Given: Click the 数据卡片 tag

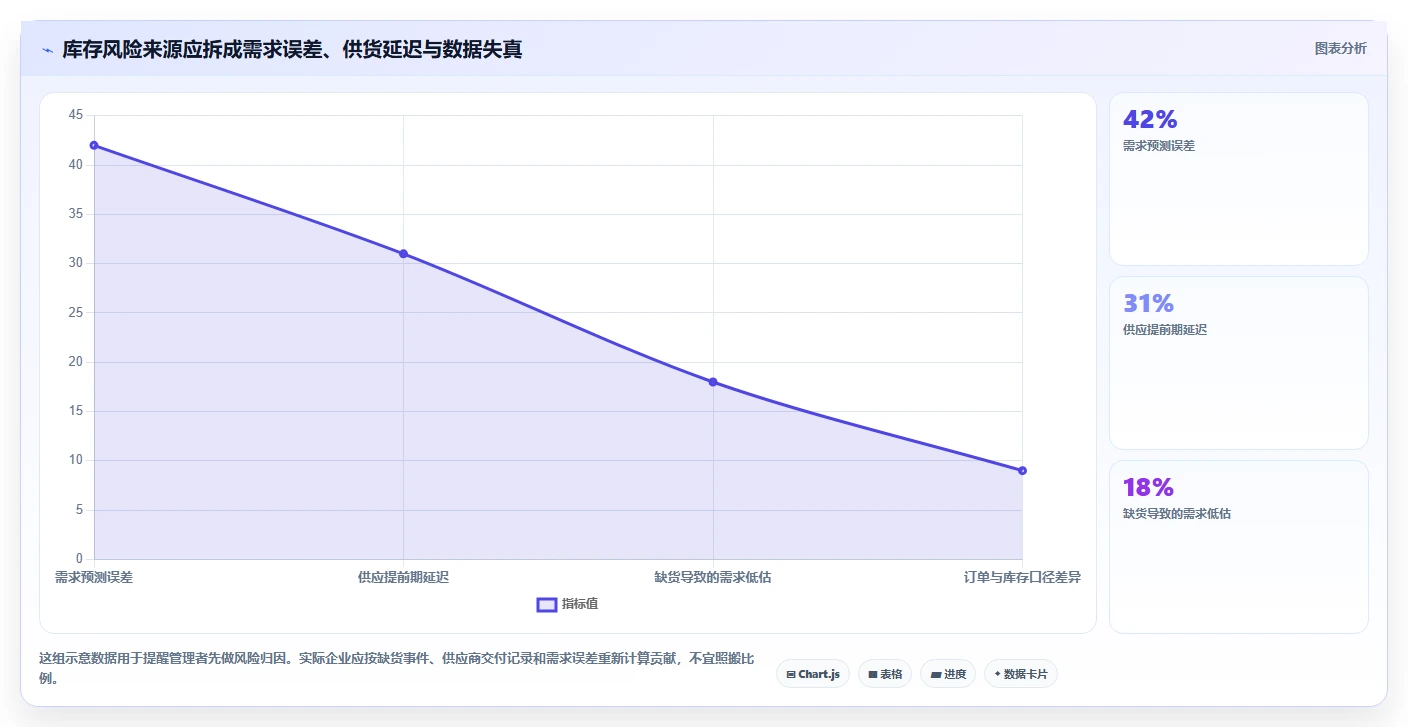Looking at the screenshot, I should coord(1021,674).
